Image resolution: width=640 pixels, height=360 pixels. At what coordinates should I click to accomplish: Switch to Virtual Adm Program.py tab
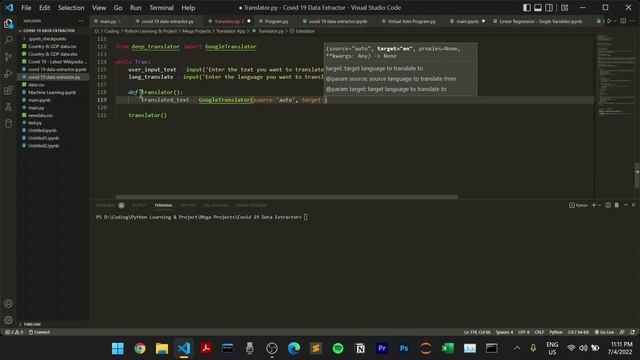(x=411, y=21)
